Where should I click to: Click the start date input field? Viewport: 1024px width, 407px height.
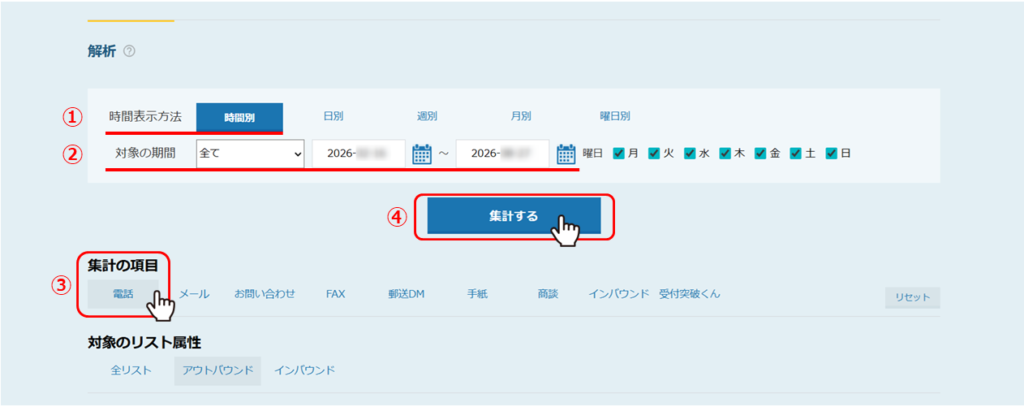coord(358,154)
